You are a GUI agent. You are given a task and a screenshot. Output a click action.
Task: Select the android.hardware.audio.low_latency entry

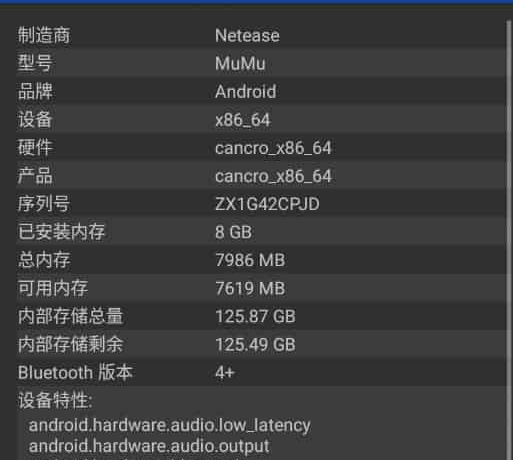click(x=169, y=425)
